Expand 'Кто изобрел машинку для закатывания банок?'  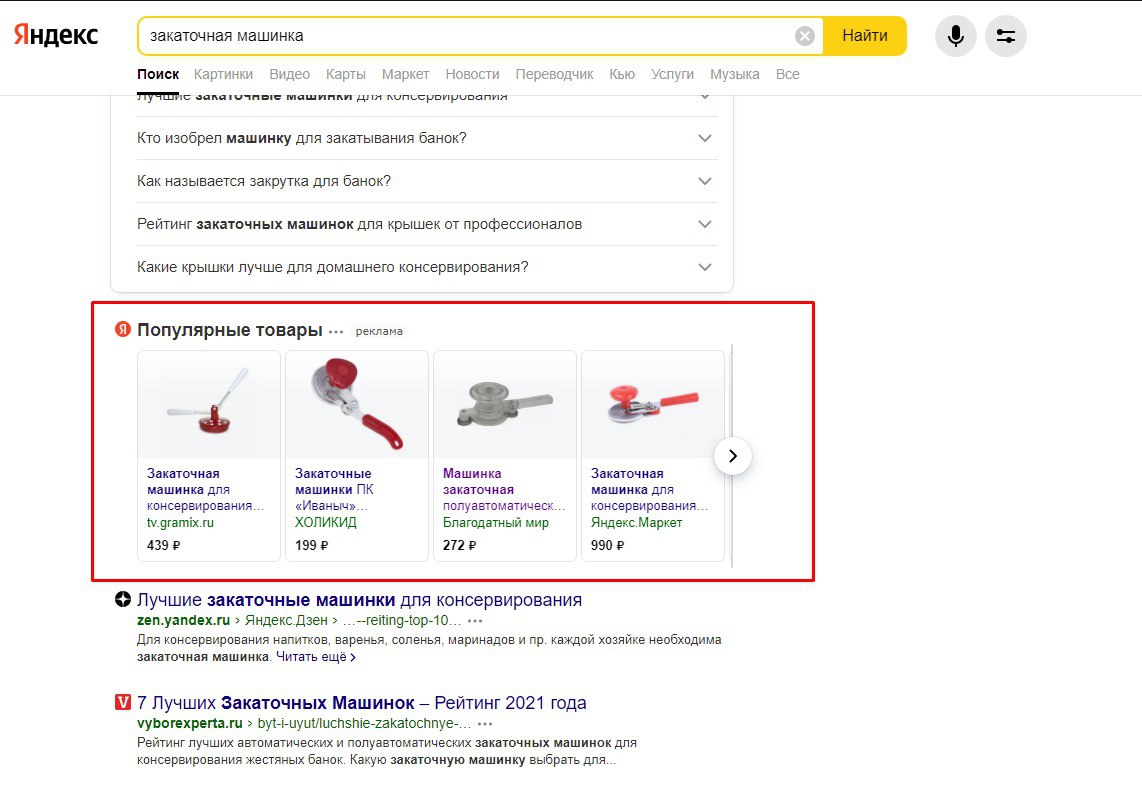428,138
